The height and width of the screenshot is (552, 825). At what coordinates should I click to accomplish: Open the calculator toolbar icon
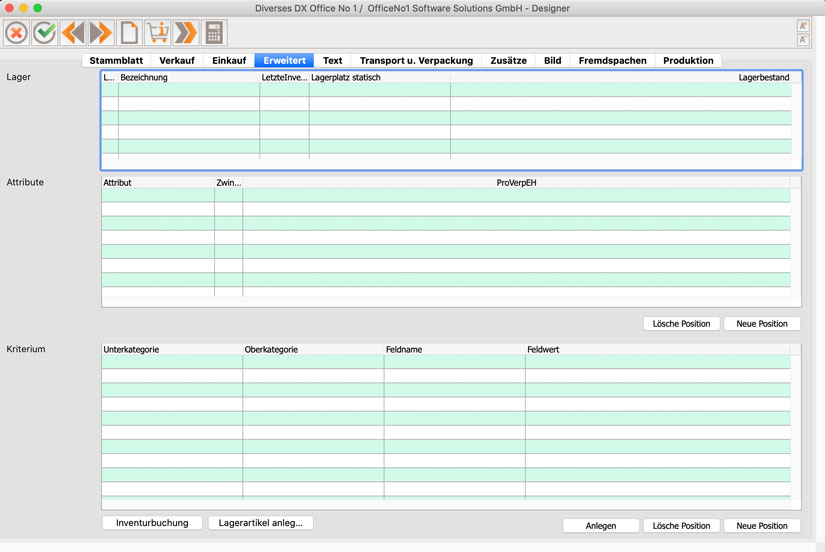(214, 33)
